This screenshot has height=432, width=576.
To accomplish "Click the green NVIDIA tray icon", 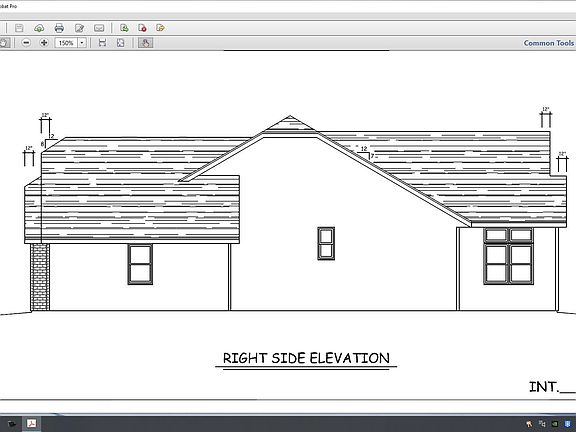I will tap(555, 424).
